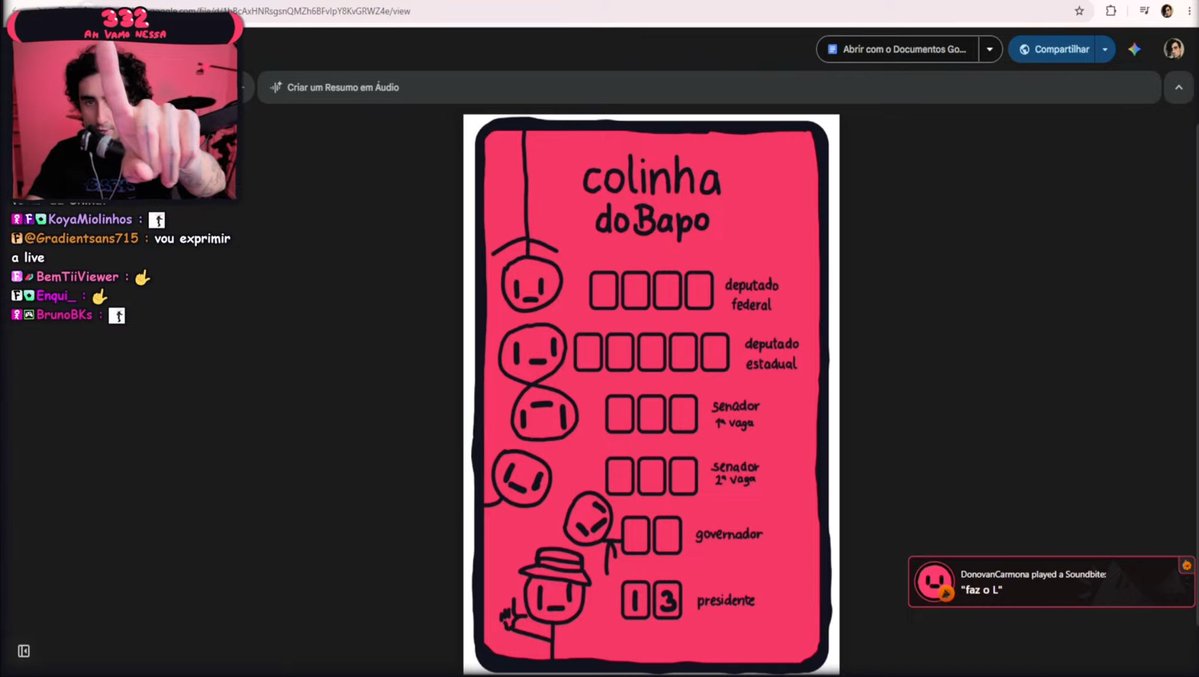The image size is (1199, 677).
Task: Click the Enqui_ chat username
Action: pos(56,295)
